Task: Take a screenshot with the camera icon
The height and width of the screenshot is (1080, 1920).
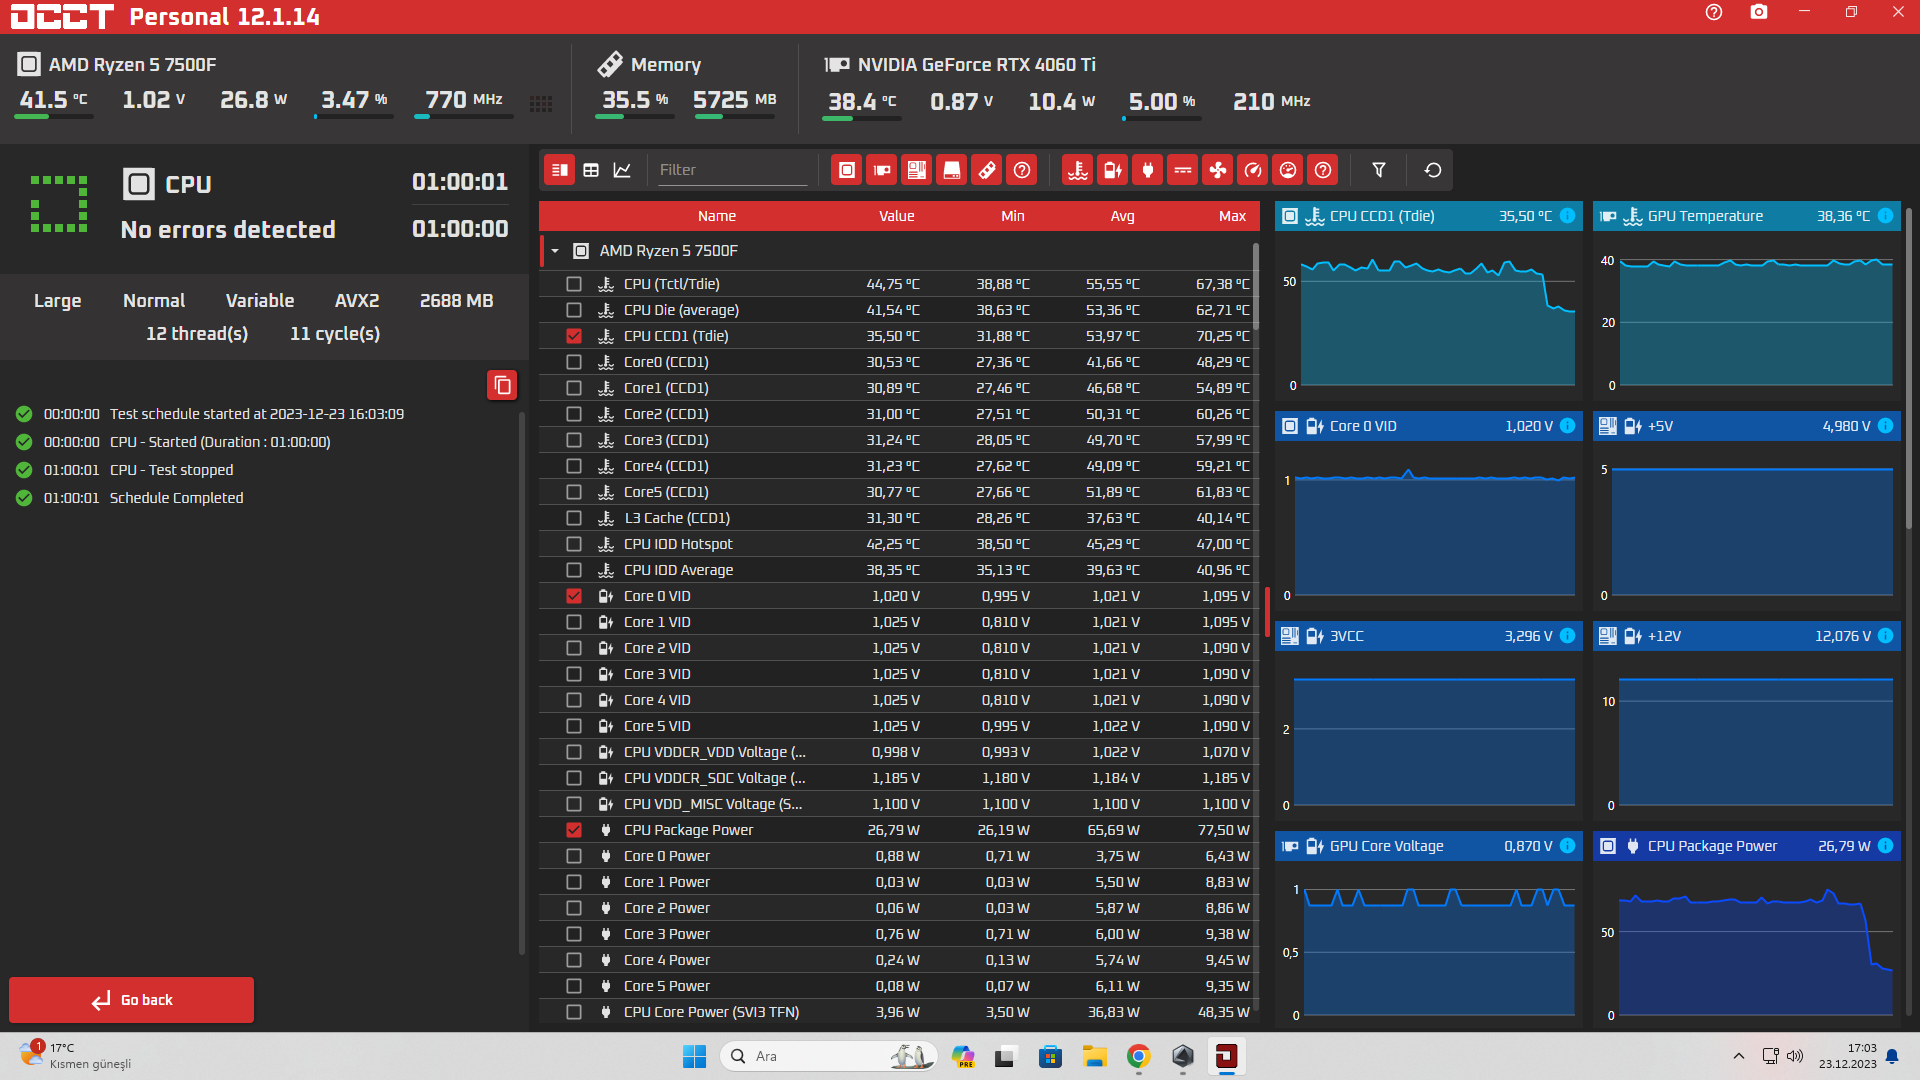Action: [x=1758, y=12]
